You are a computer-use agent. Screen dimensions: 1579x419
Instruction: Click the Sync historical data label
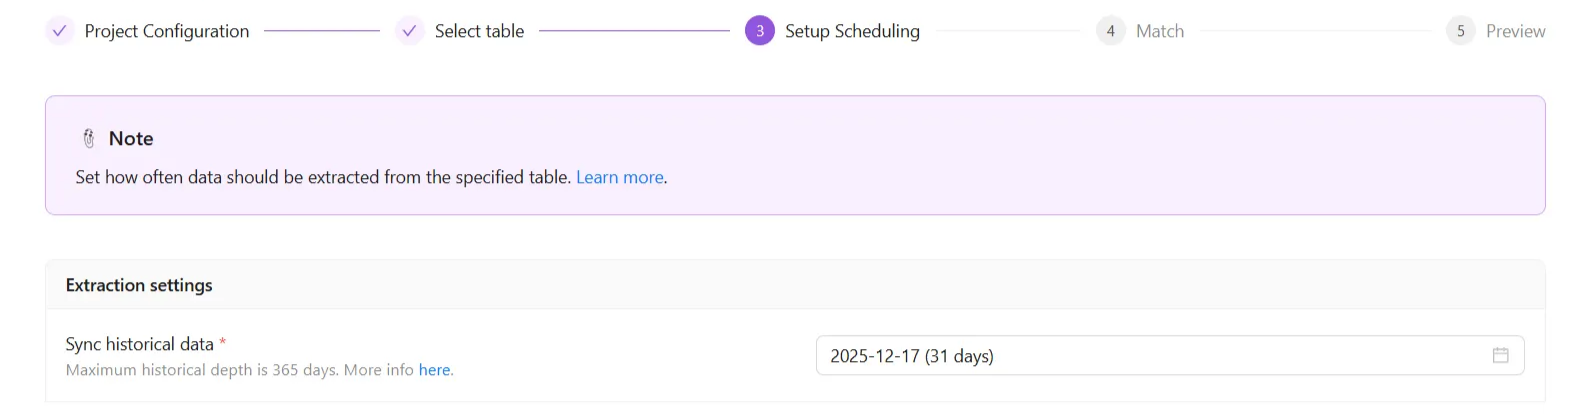[x=139, y=344]
